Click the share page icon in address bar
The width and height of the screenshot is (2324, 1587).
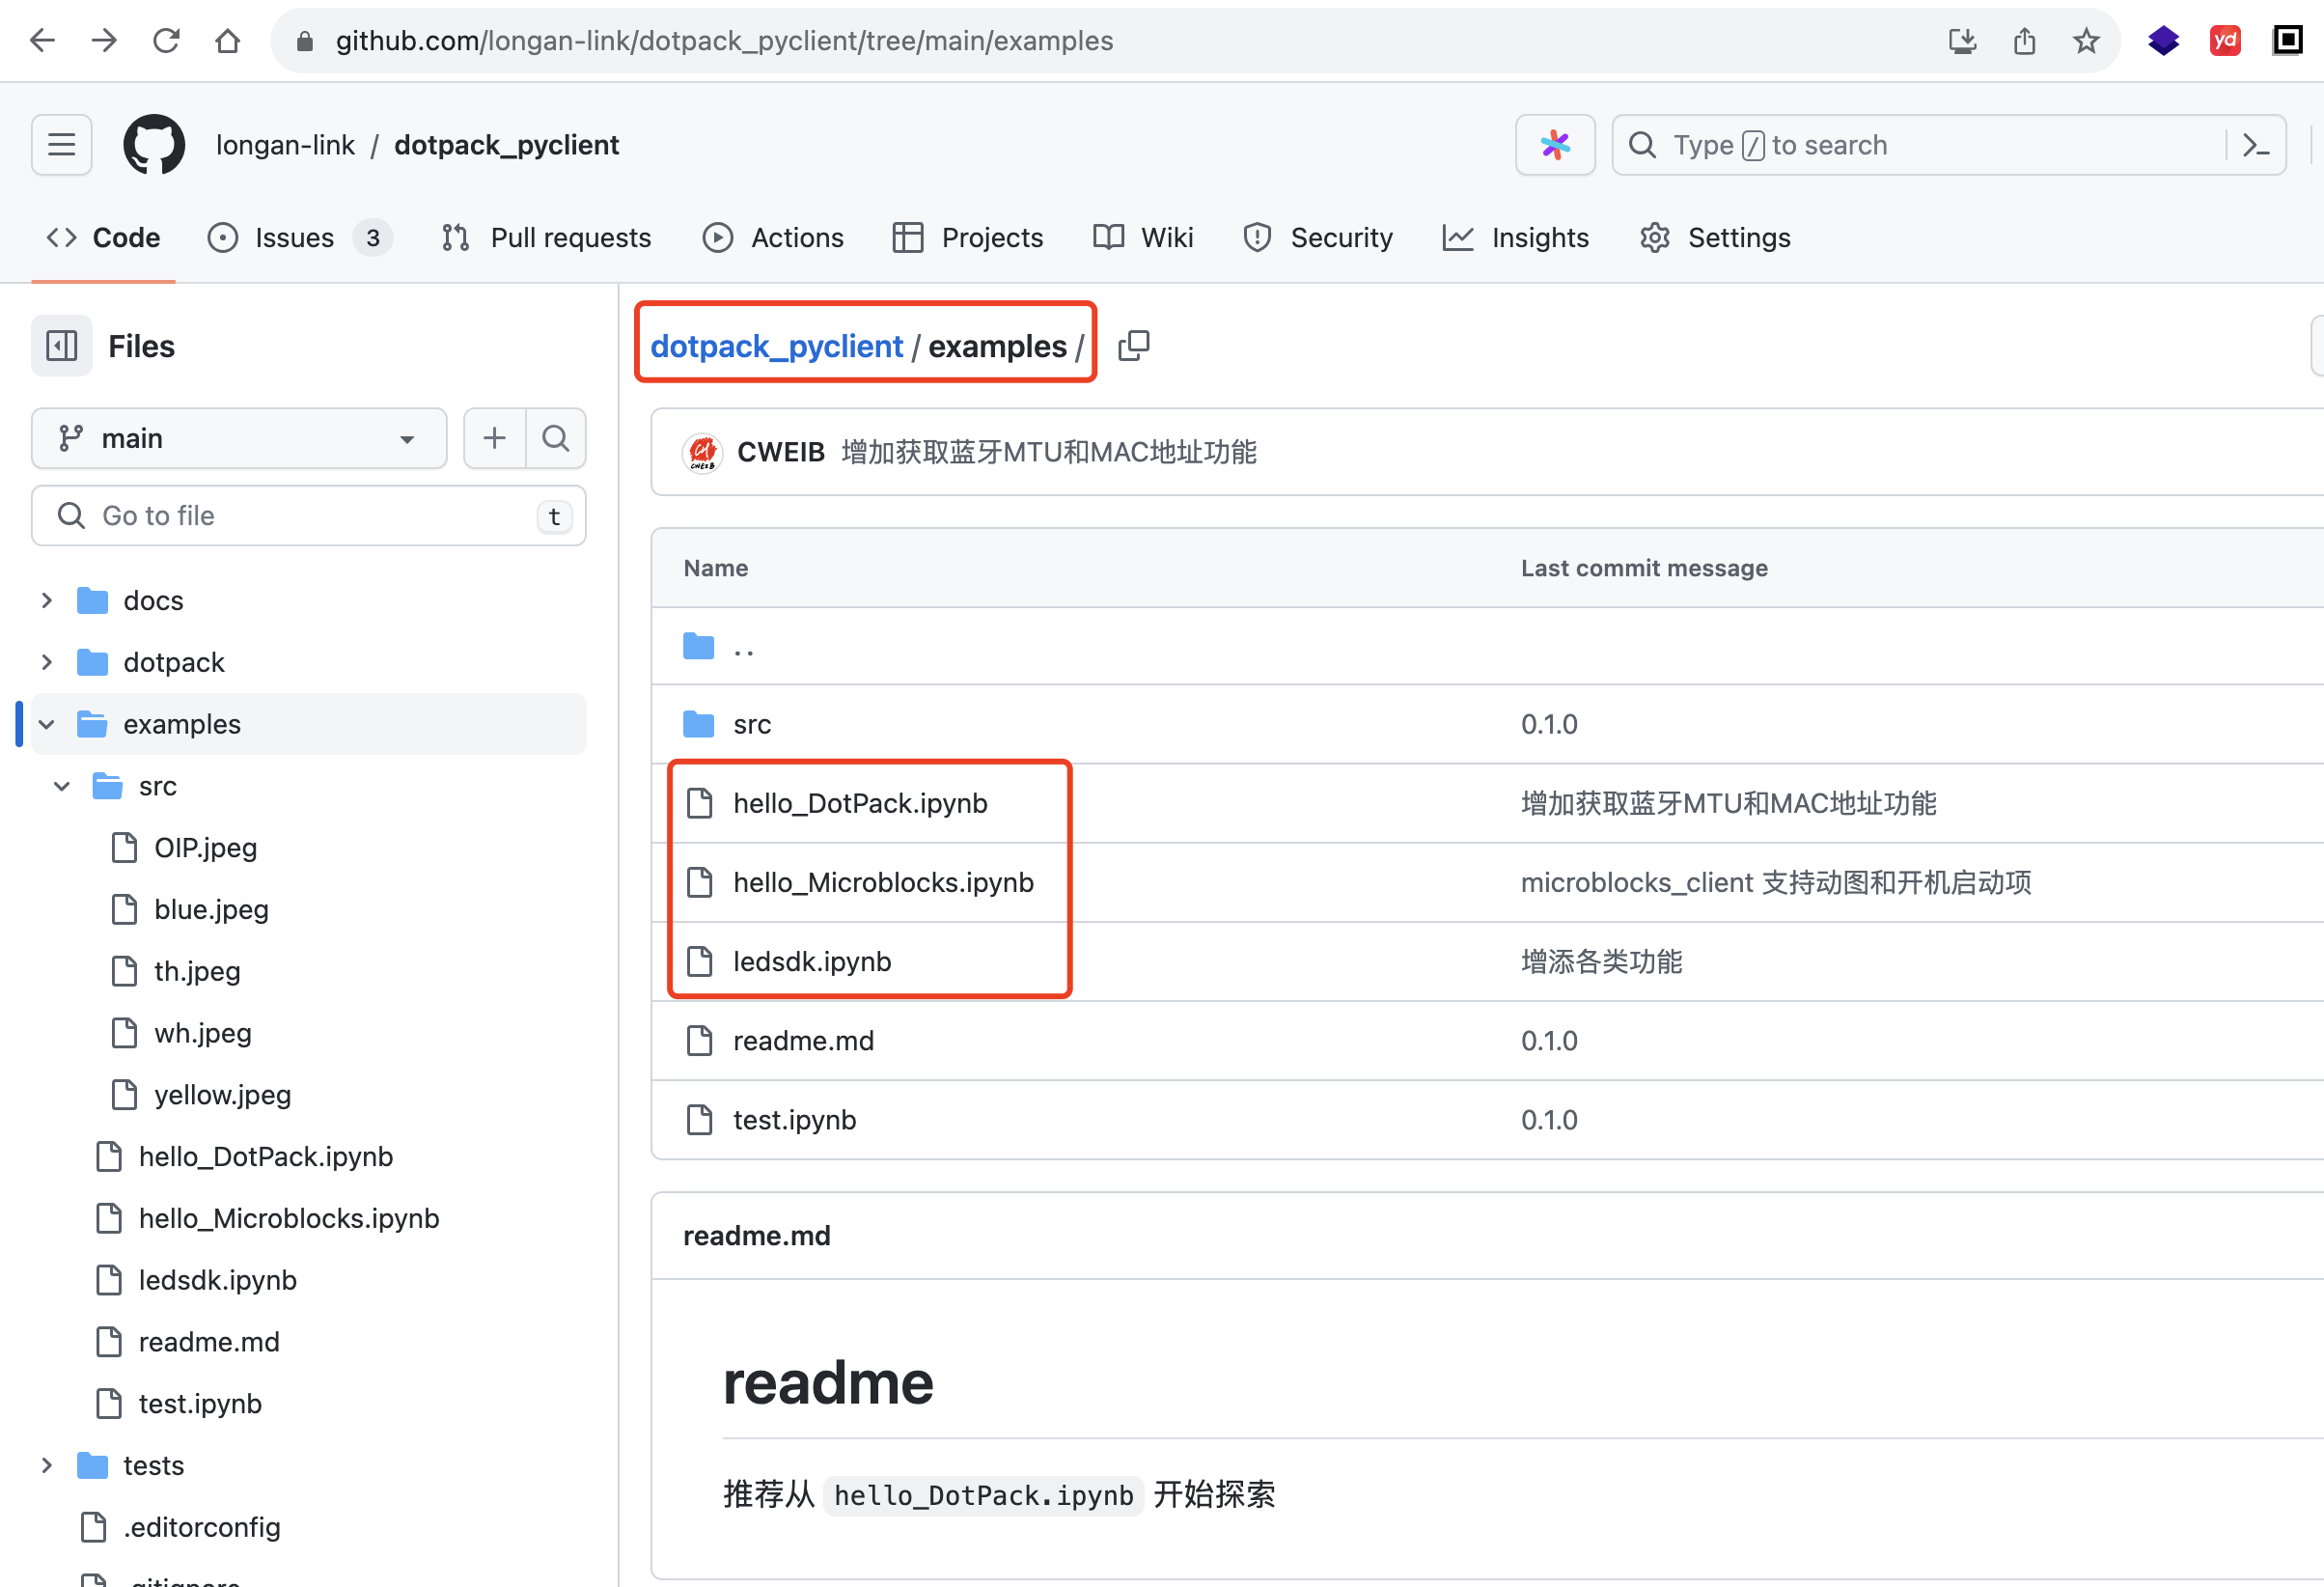tap(2024, 41)
